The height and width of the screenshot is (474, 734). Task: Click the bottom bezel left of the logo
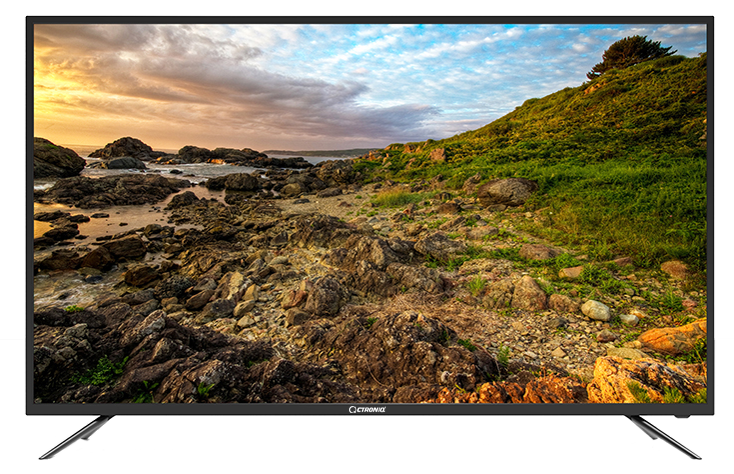click(200, 409)
